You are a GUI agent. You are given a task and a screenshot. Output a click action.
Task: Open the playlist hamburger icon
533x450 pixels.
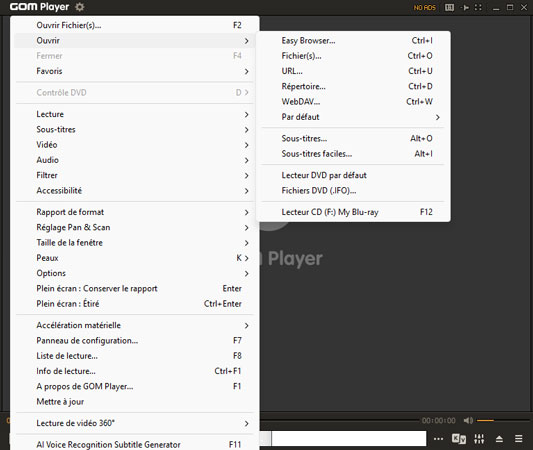coord(518,439)
